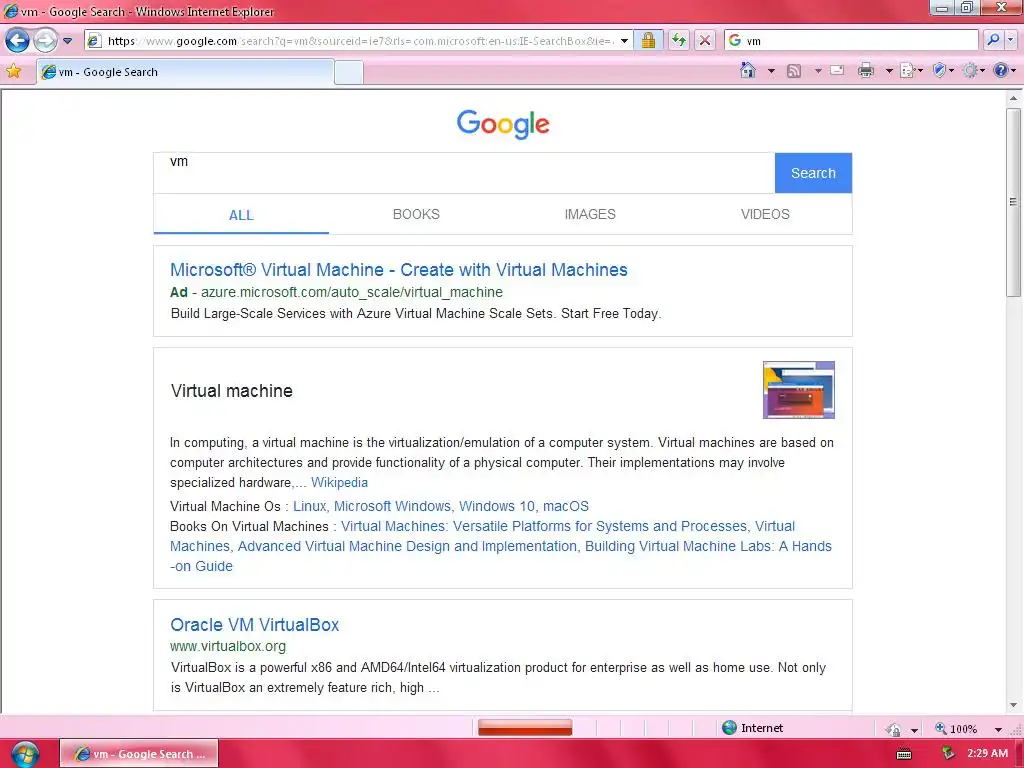Go back with the IE Back arrow
The width and height of the screenshot is (1024, 768).
tap(18, 40)
